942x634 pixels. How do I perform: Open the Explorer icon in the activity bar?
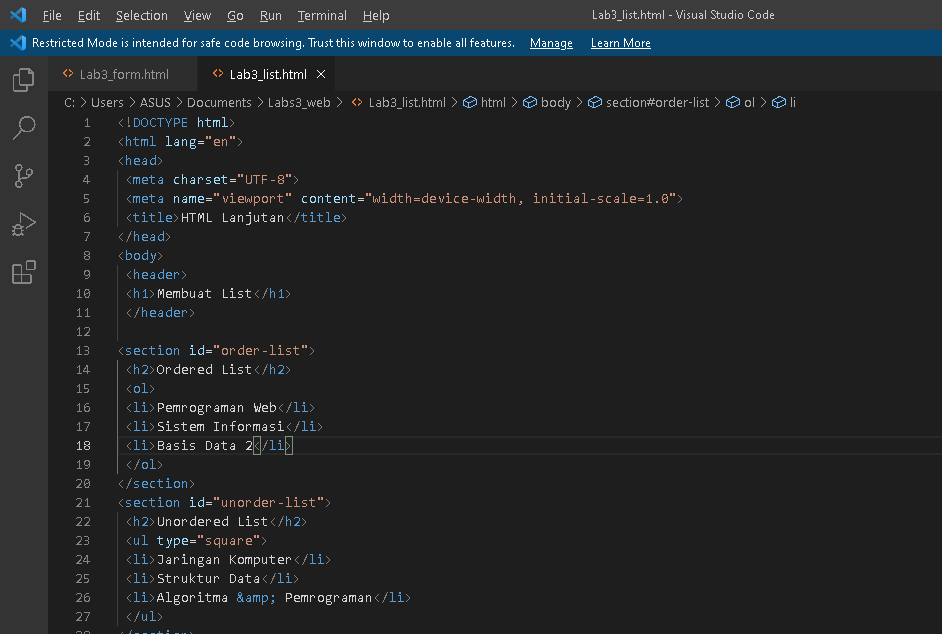23,80
